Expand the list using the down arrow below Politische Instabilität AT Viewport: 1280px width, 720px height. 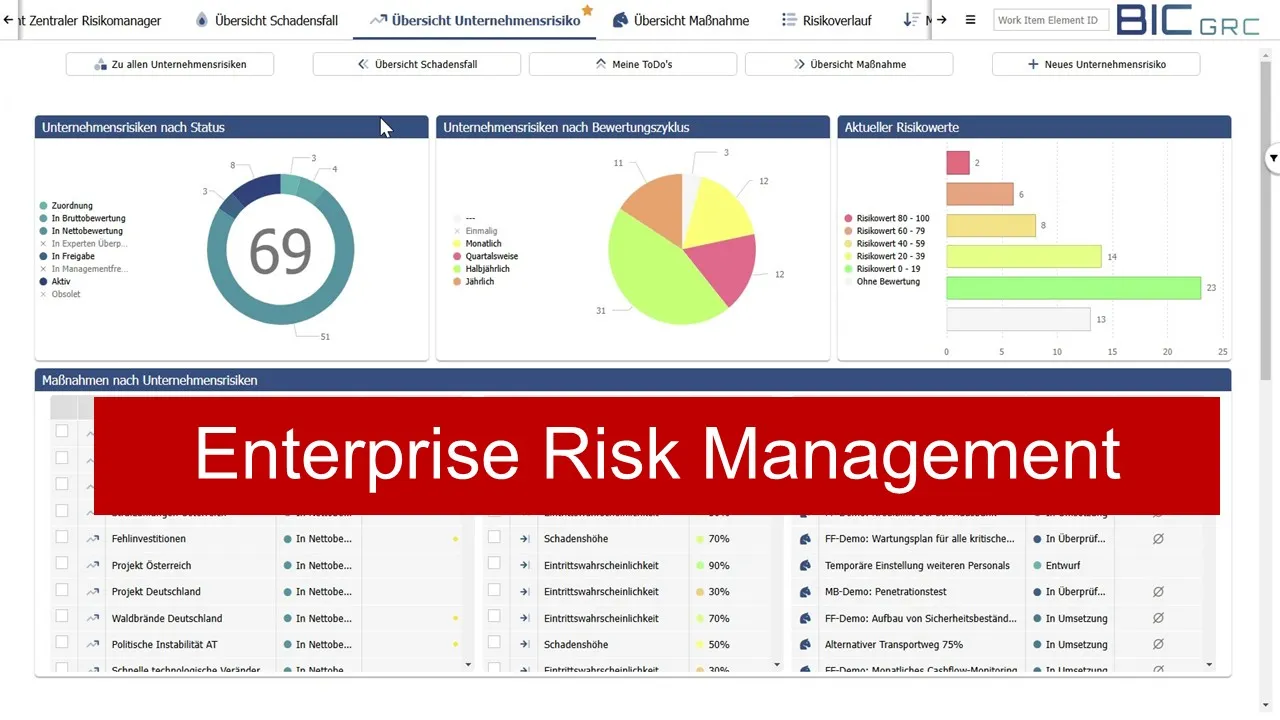point(468,664)
